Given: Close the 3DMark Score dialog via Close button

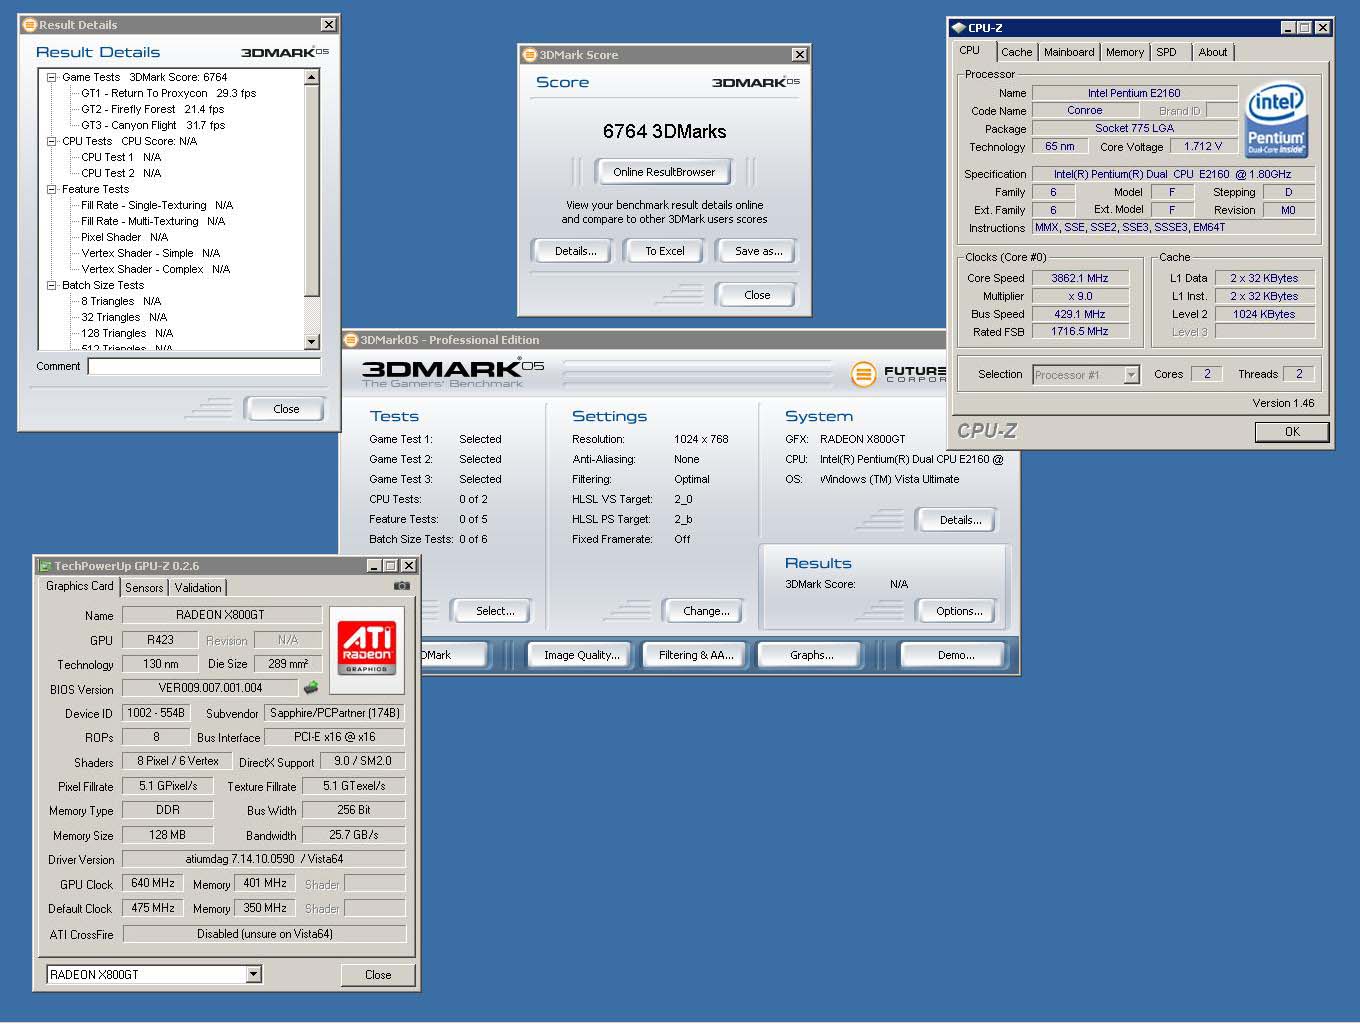Looking at the screenshot, I should pos(757,295).
